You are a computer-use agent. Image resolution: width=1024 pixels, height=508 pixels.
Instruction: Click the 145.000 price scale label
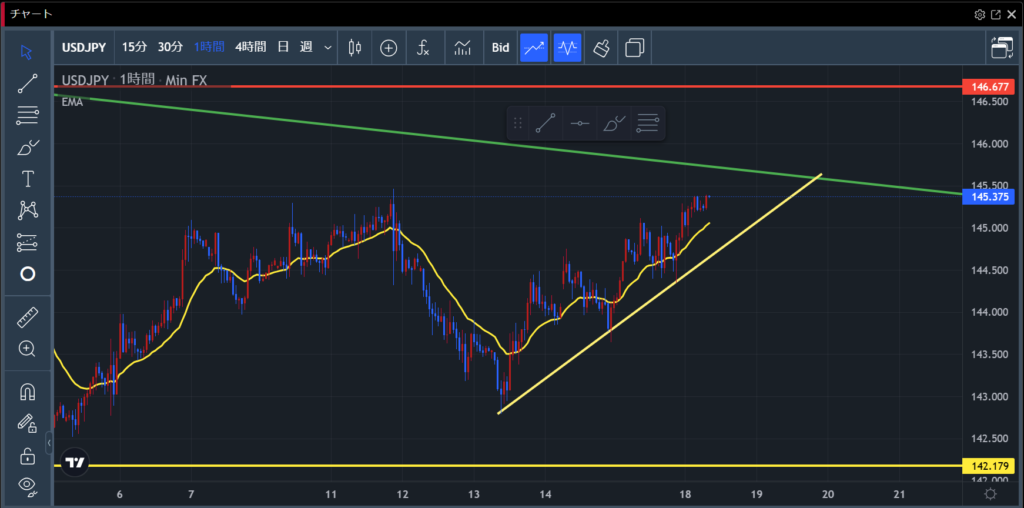click(988, 228)
